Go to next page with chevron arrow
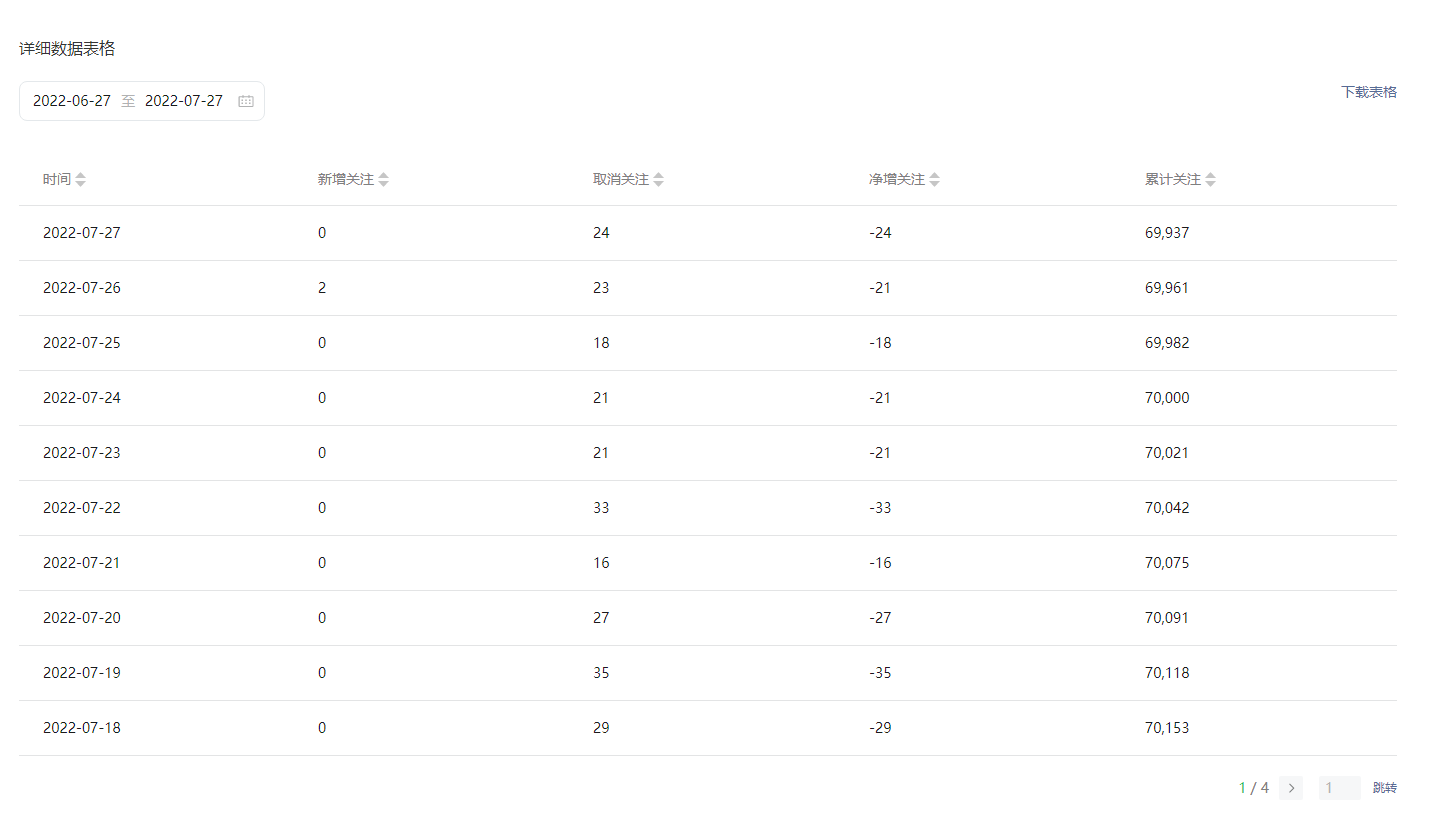The image size is (1434, 832). (x=1291, y=788)
